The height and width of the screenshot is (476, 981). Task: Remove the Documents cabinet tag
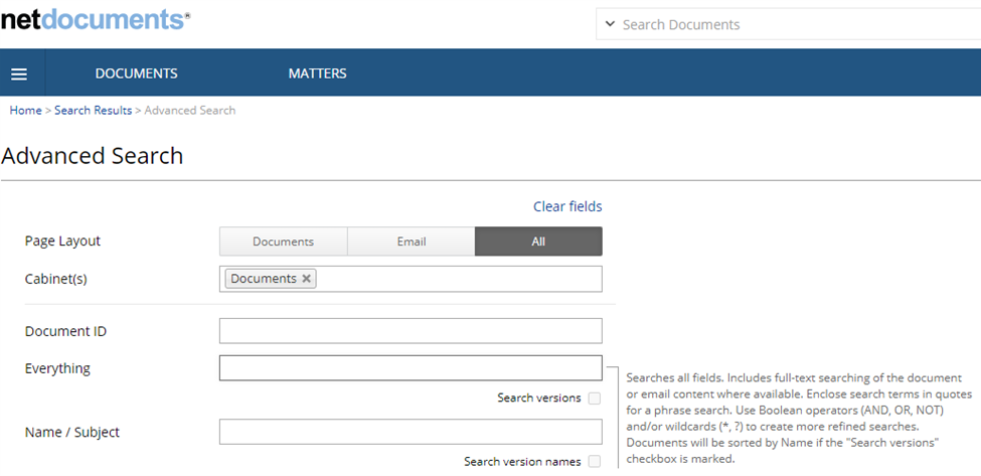(x=307, y=279)
